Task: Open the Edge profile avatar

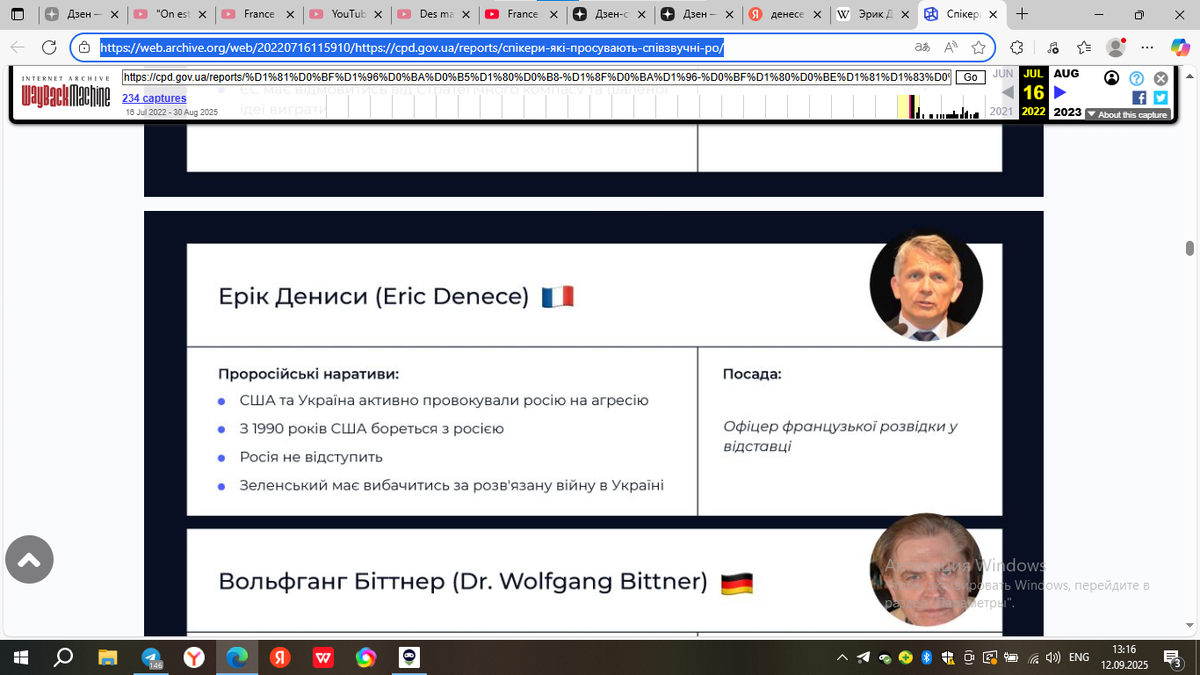Action: (1116, 47)
